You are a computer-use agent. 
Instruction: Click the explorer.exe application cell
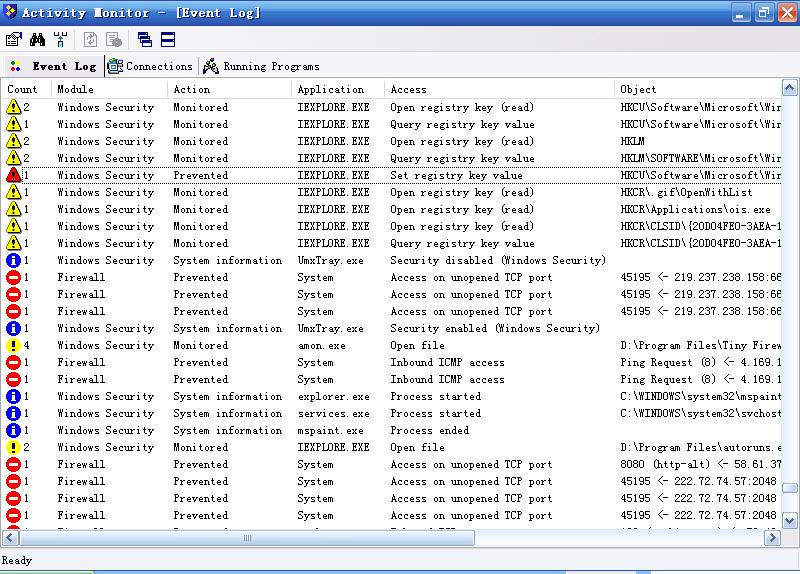click(334, 396)
